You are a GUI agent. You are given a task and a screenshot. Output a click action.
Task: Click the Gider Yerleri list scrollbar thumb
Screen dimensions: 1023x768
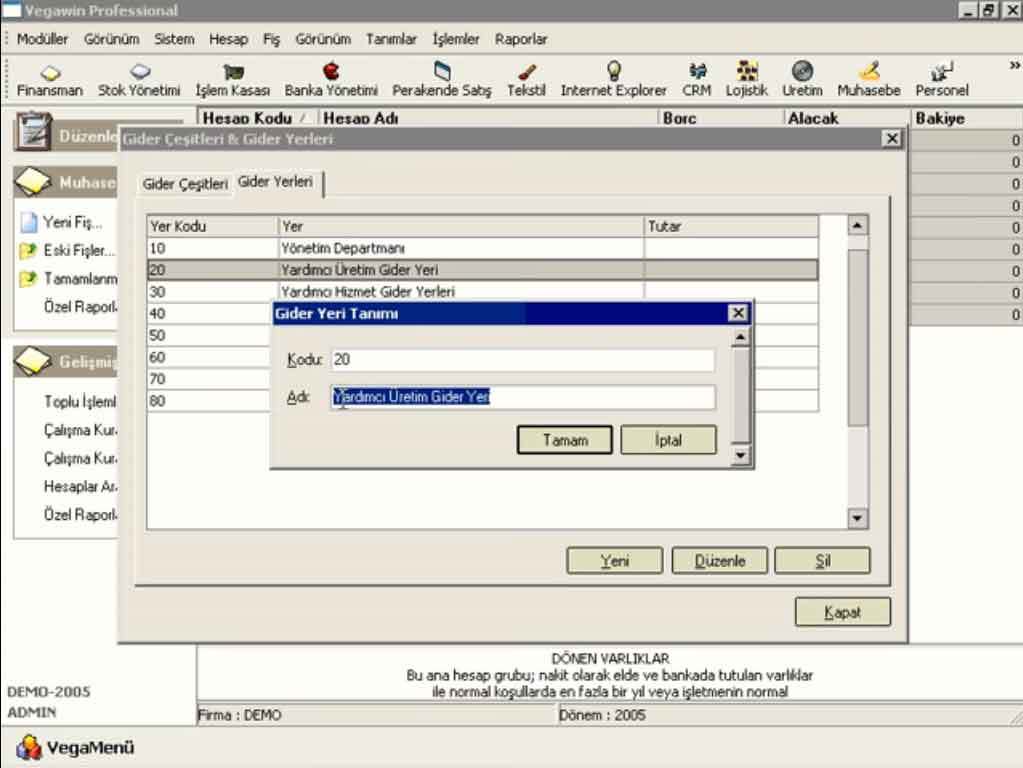click(x=857, y=338)
